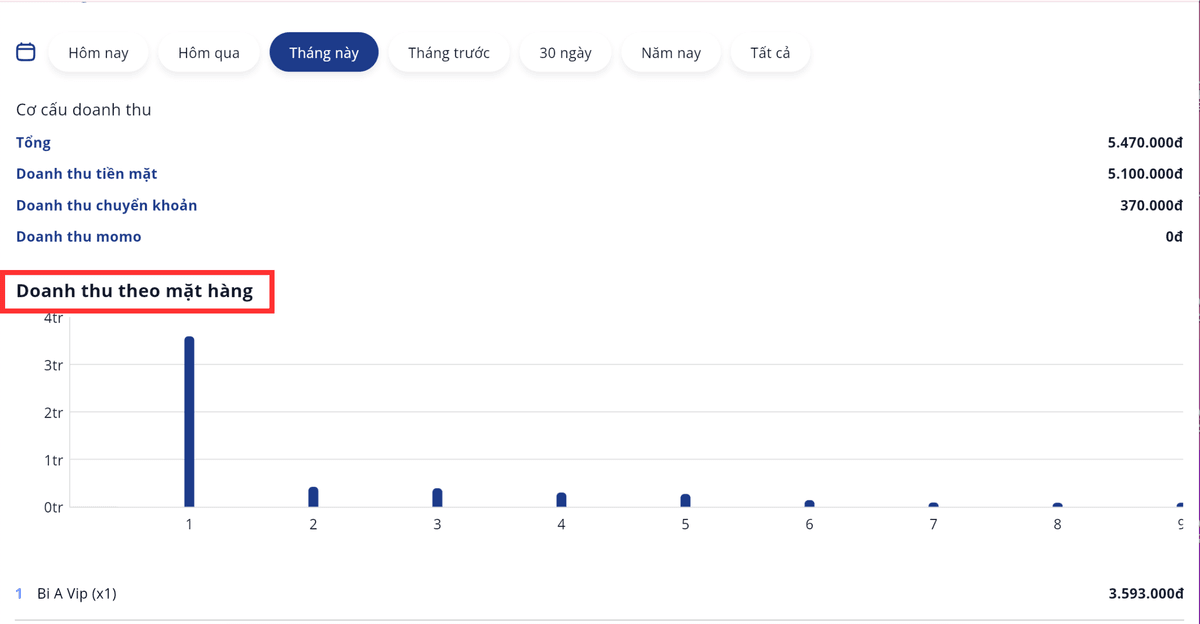Screen dimensions: 1200x624
Task: Select the 30 ngày filter
Action: (565, 53)
